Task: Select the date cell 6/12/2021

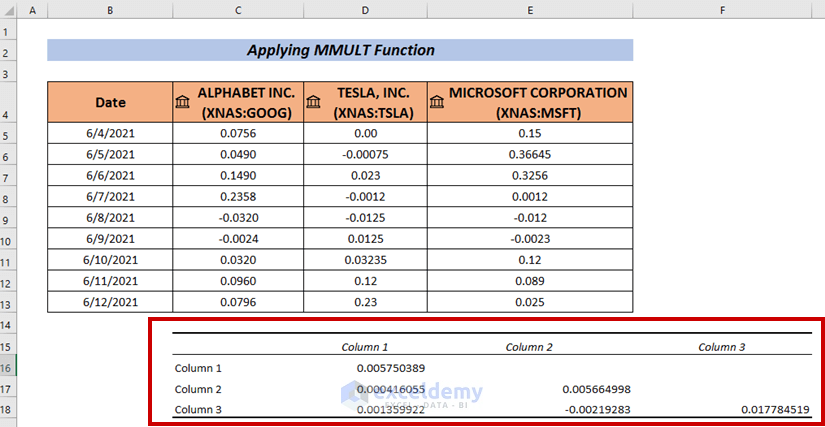Action: pyautogui.click(x=110, y=302)
